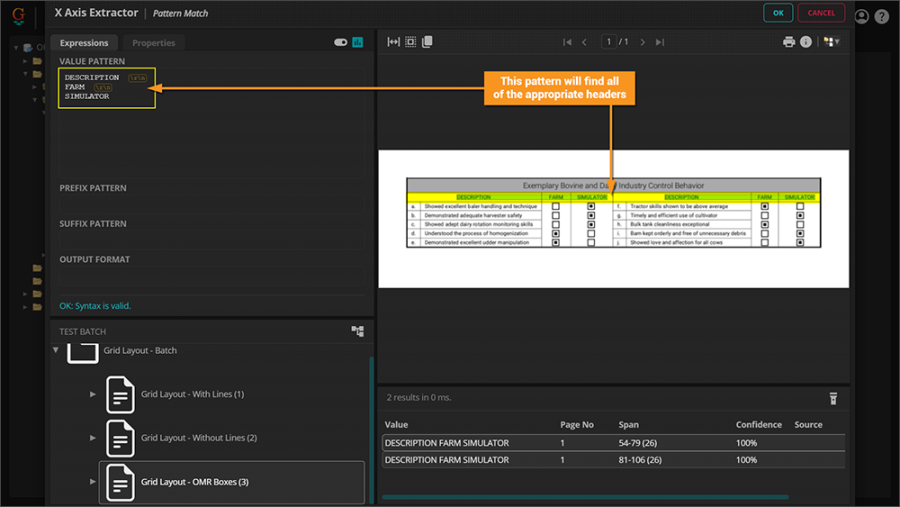This screenshot has height=507, width=900.
Task: Expand Grid Layout - Without Lines (2)
Action: [x=93, y=438]
